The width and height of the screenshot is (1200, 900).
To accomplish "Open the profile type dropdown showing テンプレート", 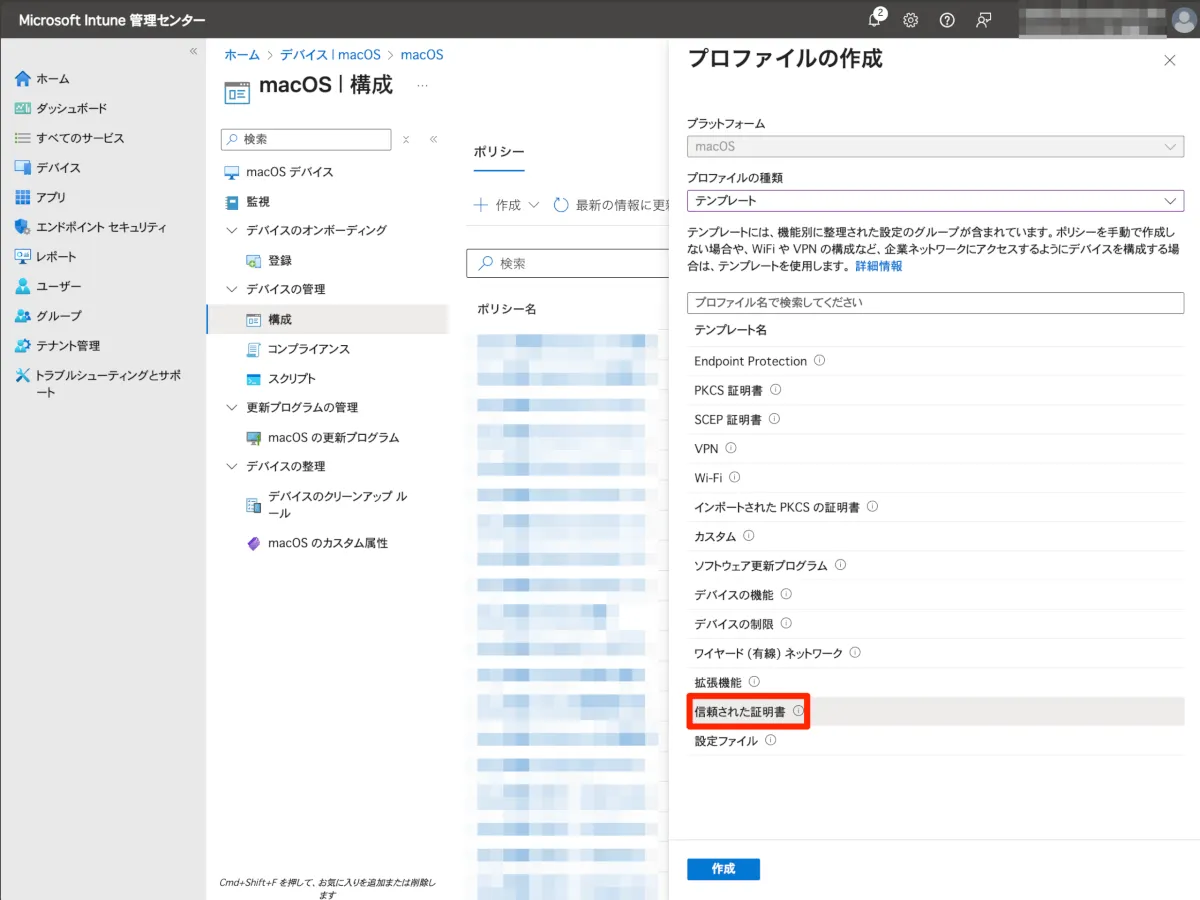I will point(935,201).
